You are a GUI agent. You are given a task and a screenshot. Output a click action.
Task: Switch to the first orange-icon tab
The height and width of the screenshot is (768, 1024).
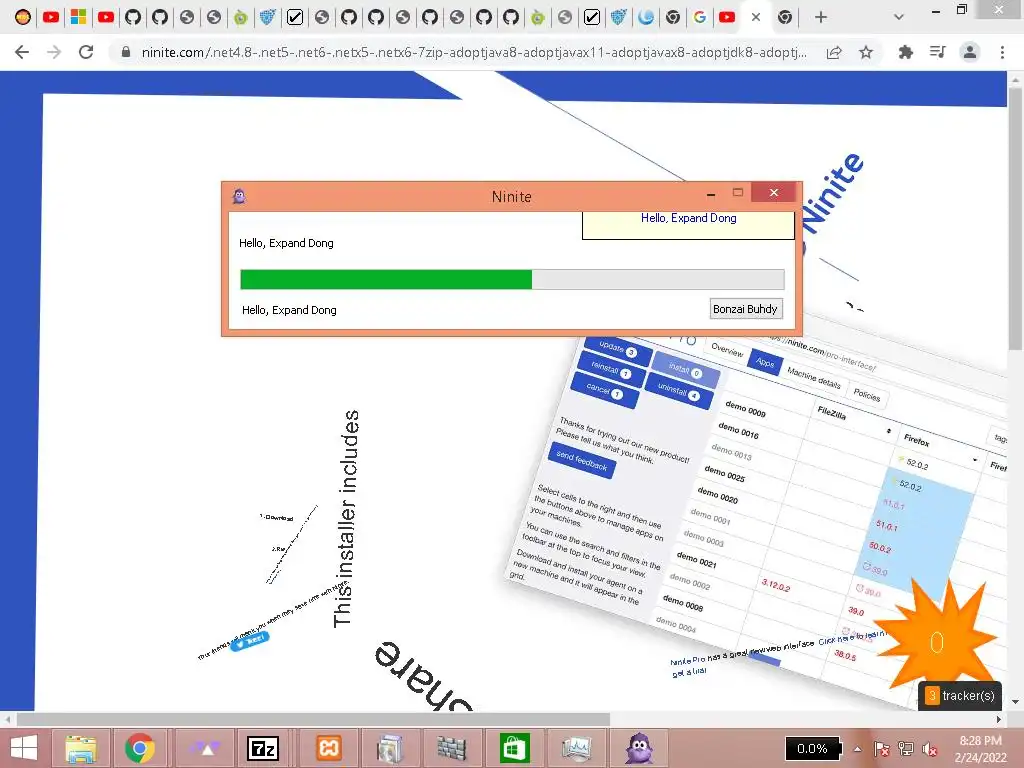point(23,18)
